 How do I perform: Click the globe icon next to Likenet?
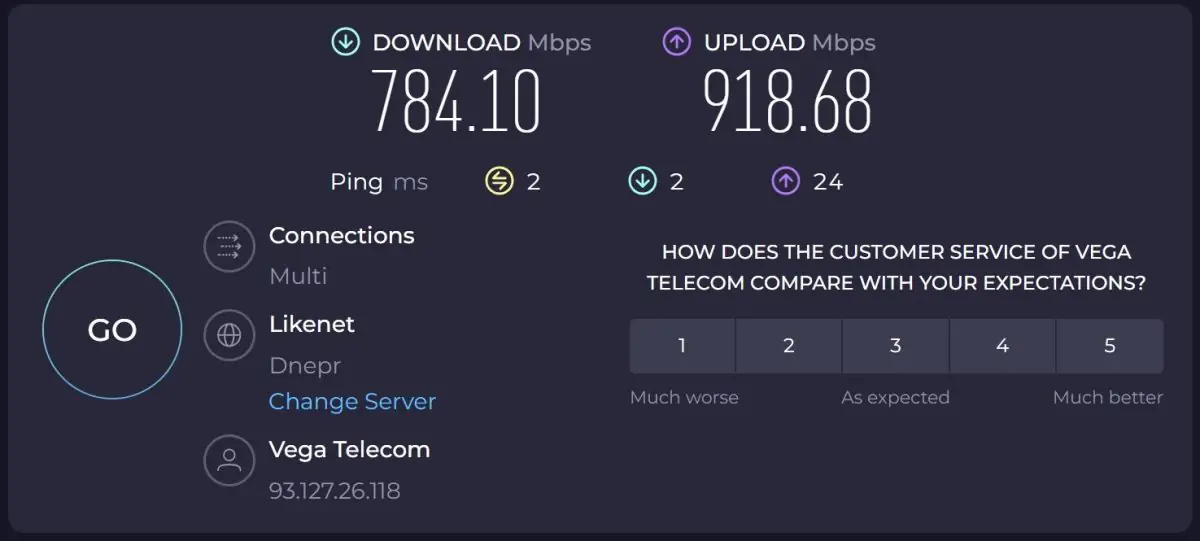pos(229,335)
